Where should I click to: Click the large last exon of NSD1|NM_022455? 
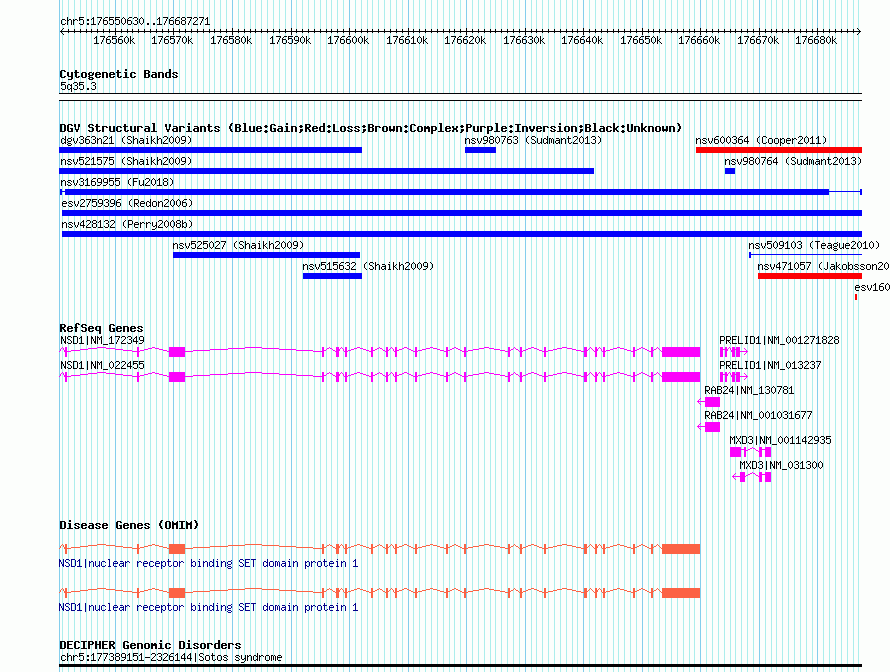pos(681,377)
